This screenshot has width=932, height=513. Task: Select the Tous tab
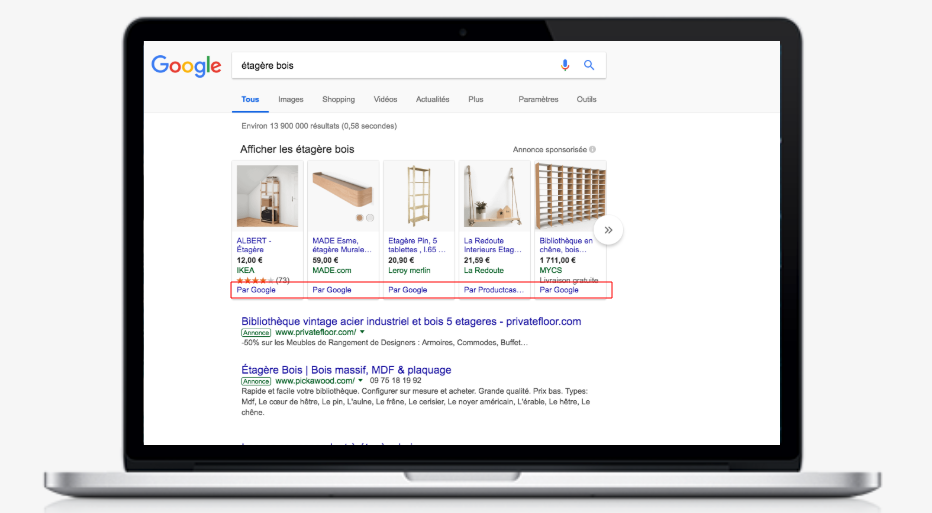click(250, 99)
